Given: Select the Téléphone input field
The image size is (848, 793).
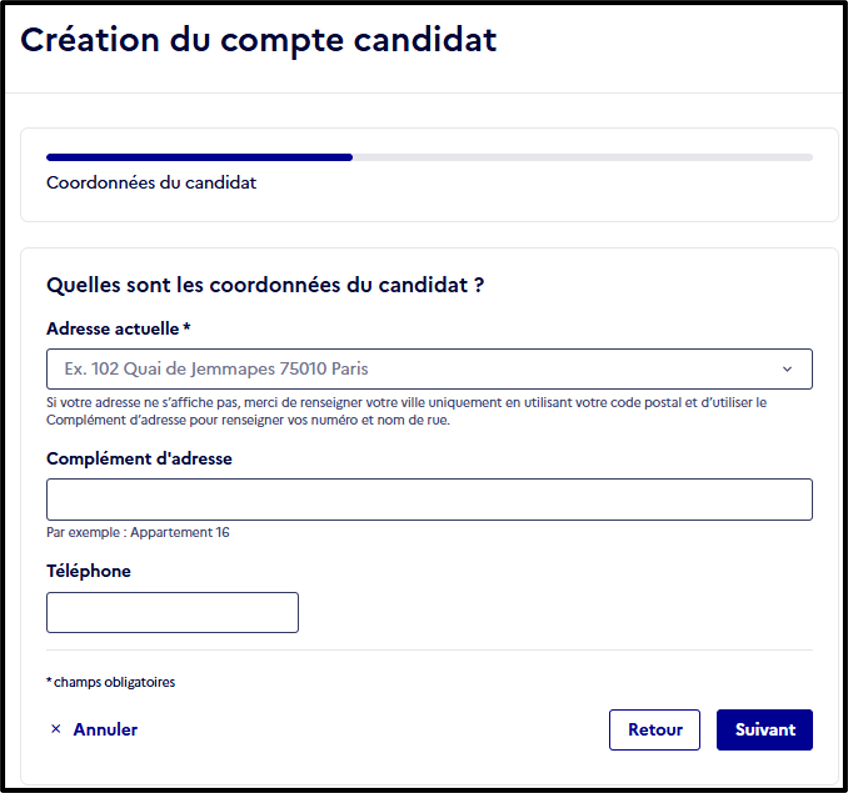Looking at the screenshot, I should pos(173,612).
